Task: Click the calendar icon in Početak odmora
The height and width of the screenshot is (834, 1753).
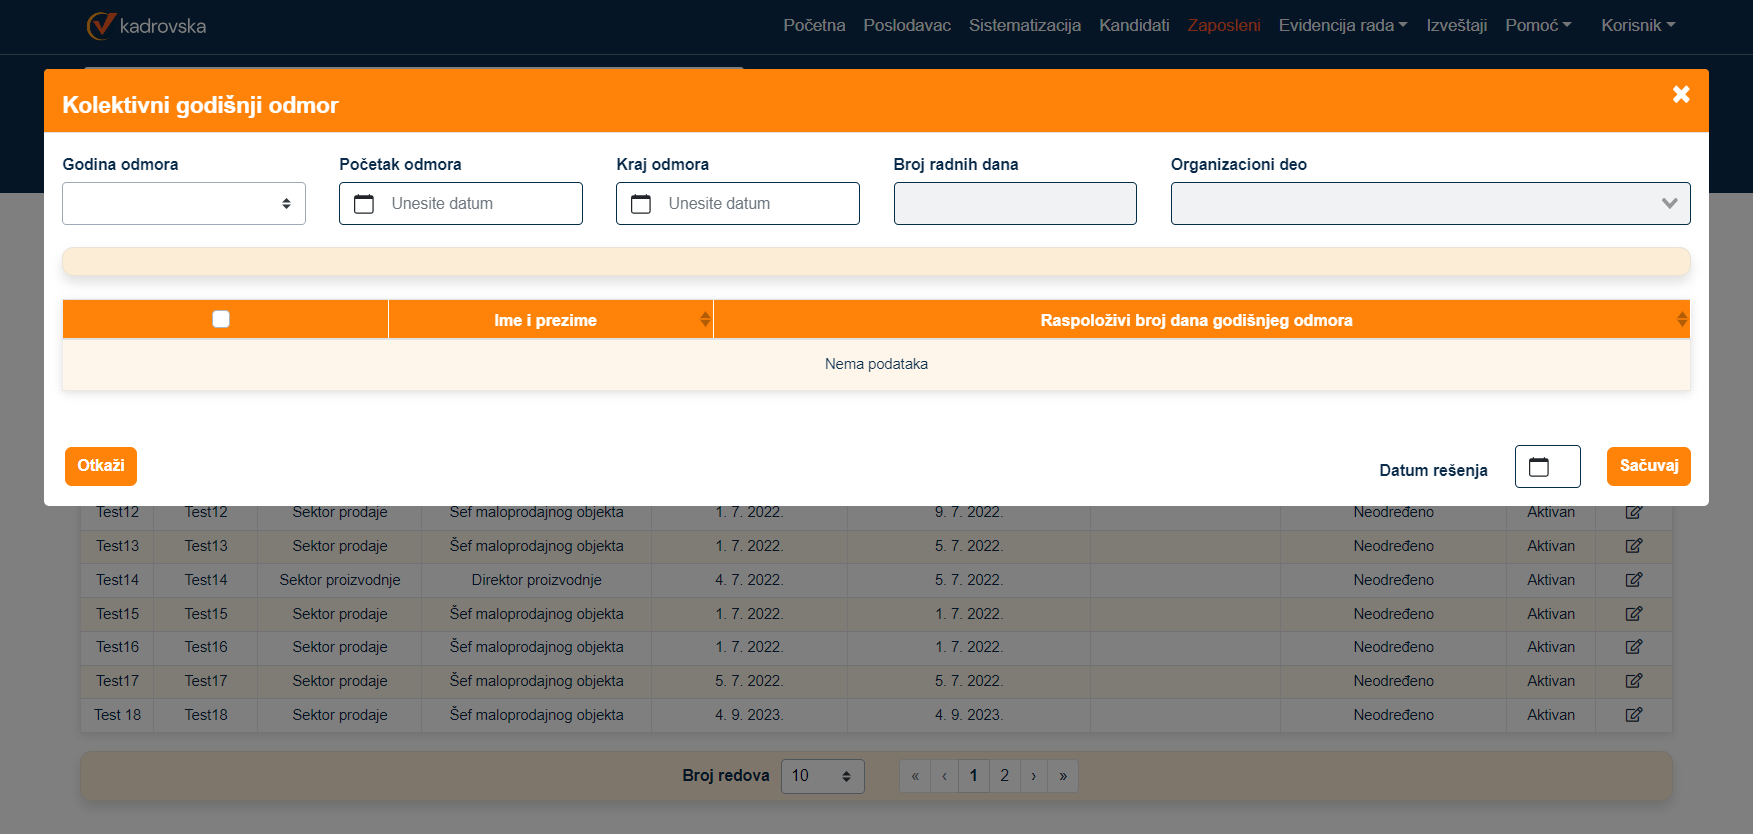Action: [x=364, y=204]
